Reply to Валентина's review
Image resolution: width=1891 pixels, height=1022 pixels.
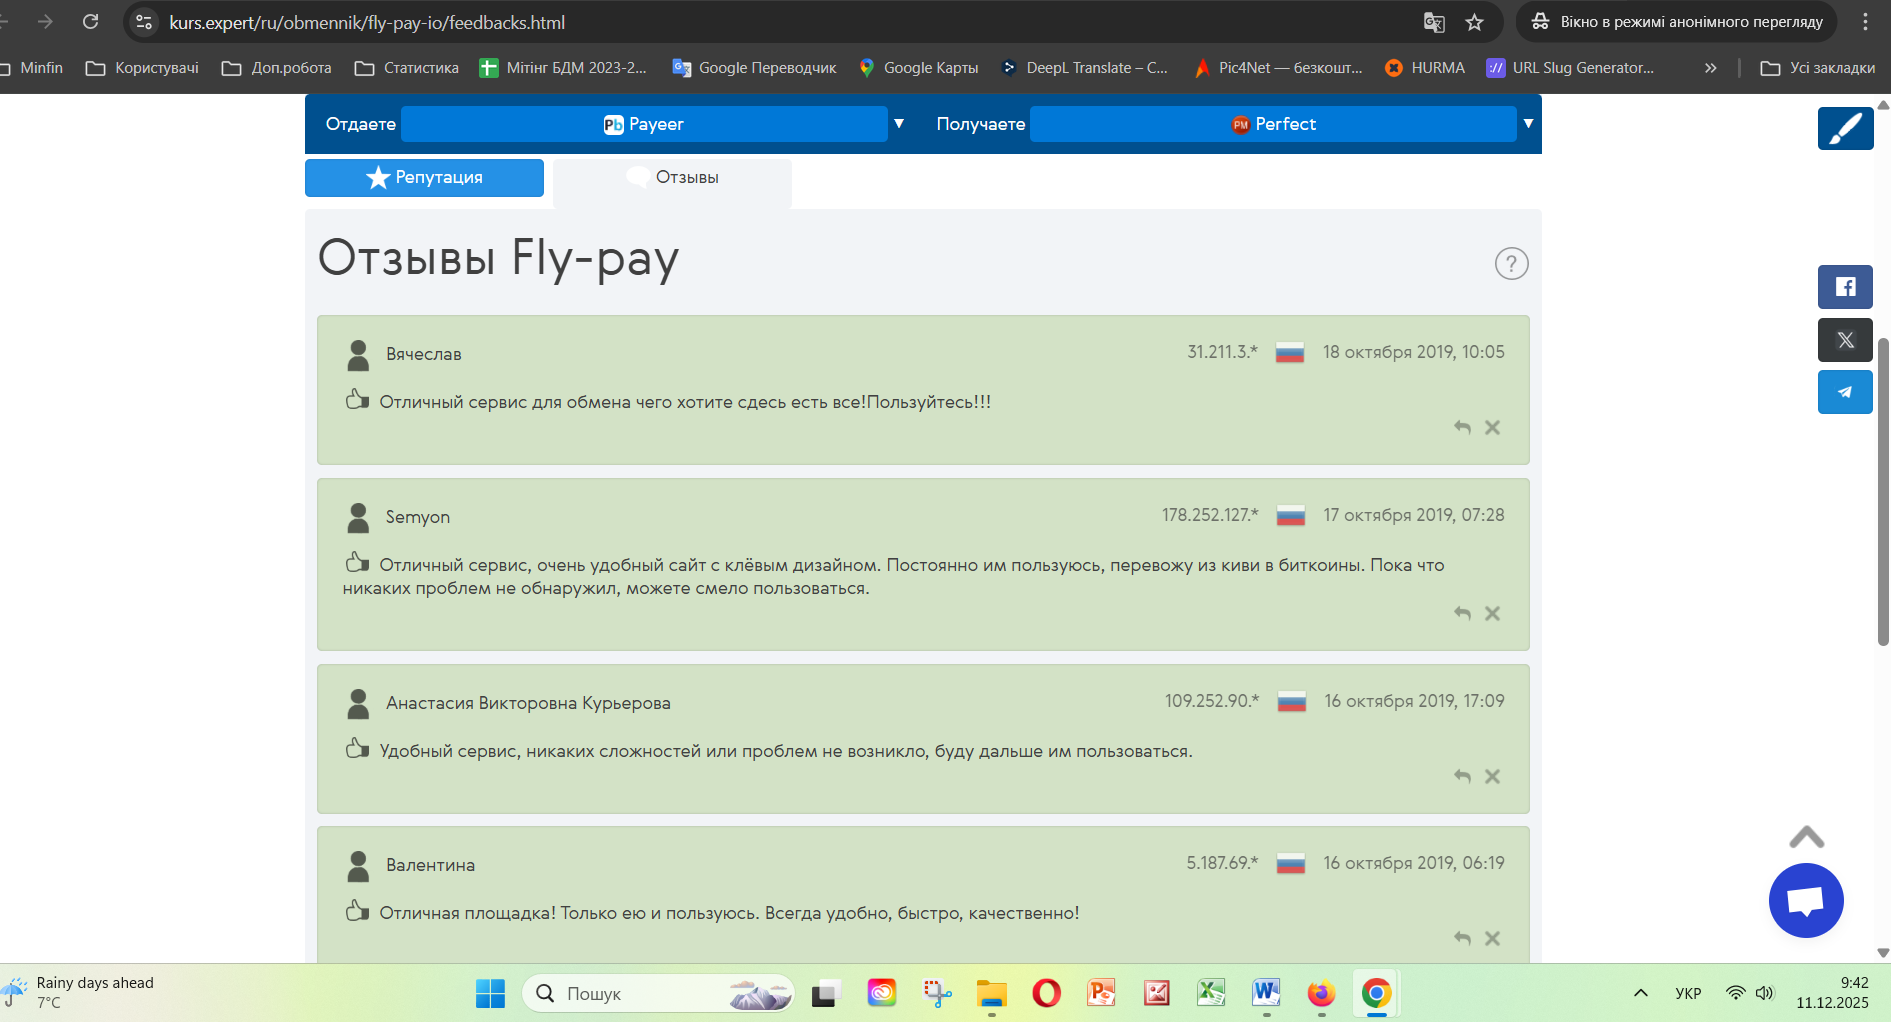coord(1462,938)
